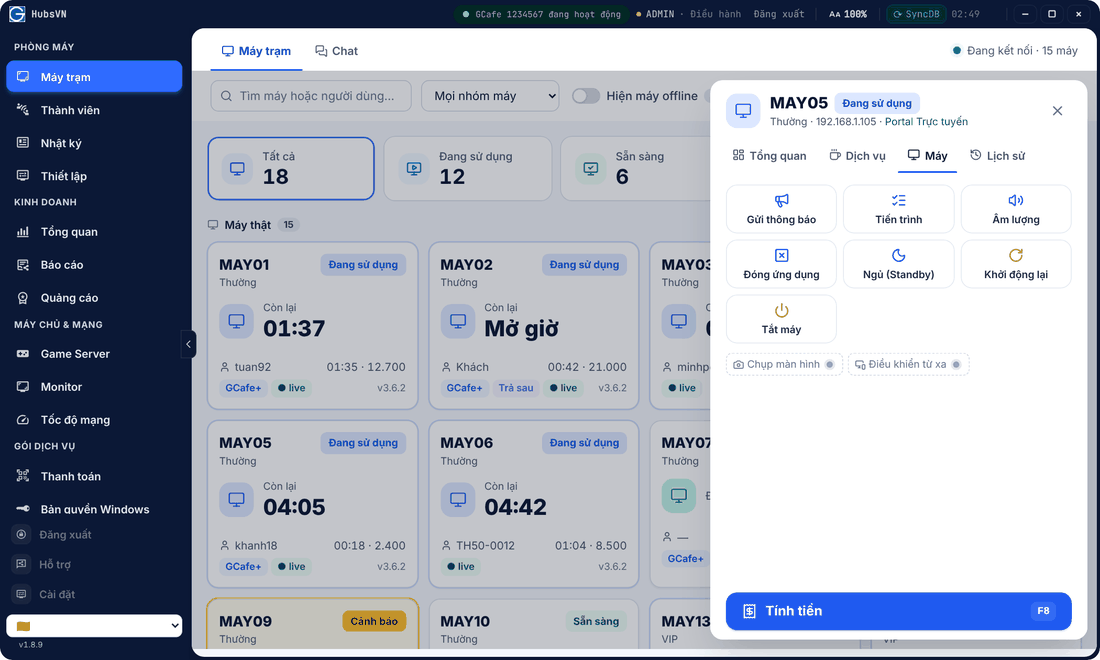Focus the Tìm máy hoặc người dùng search
This screenshot has width=1100, height=660.
click(311, 95)
